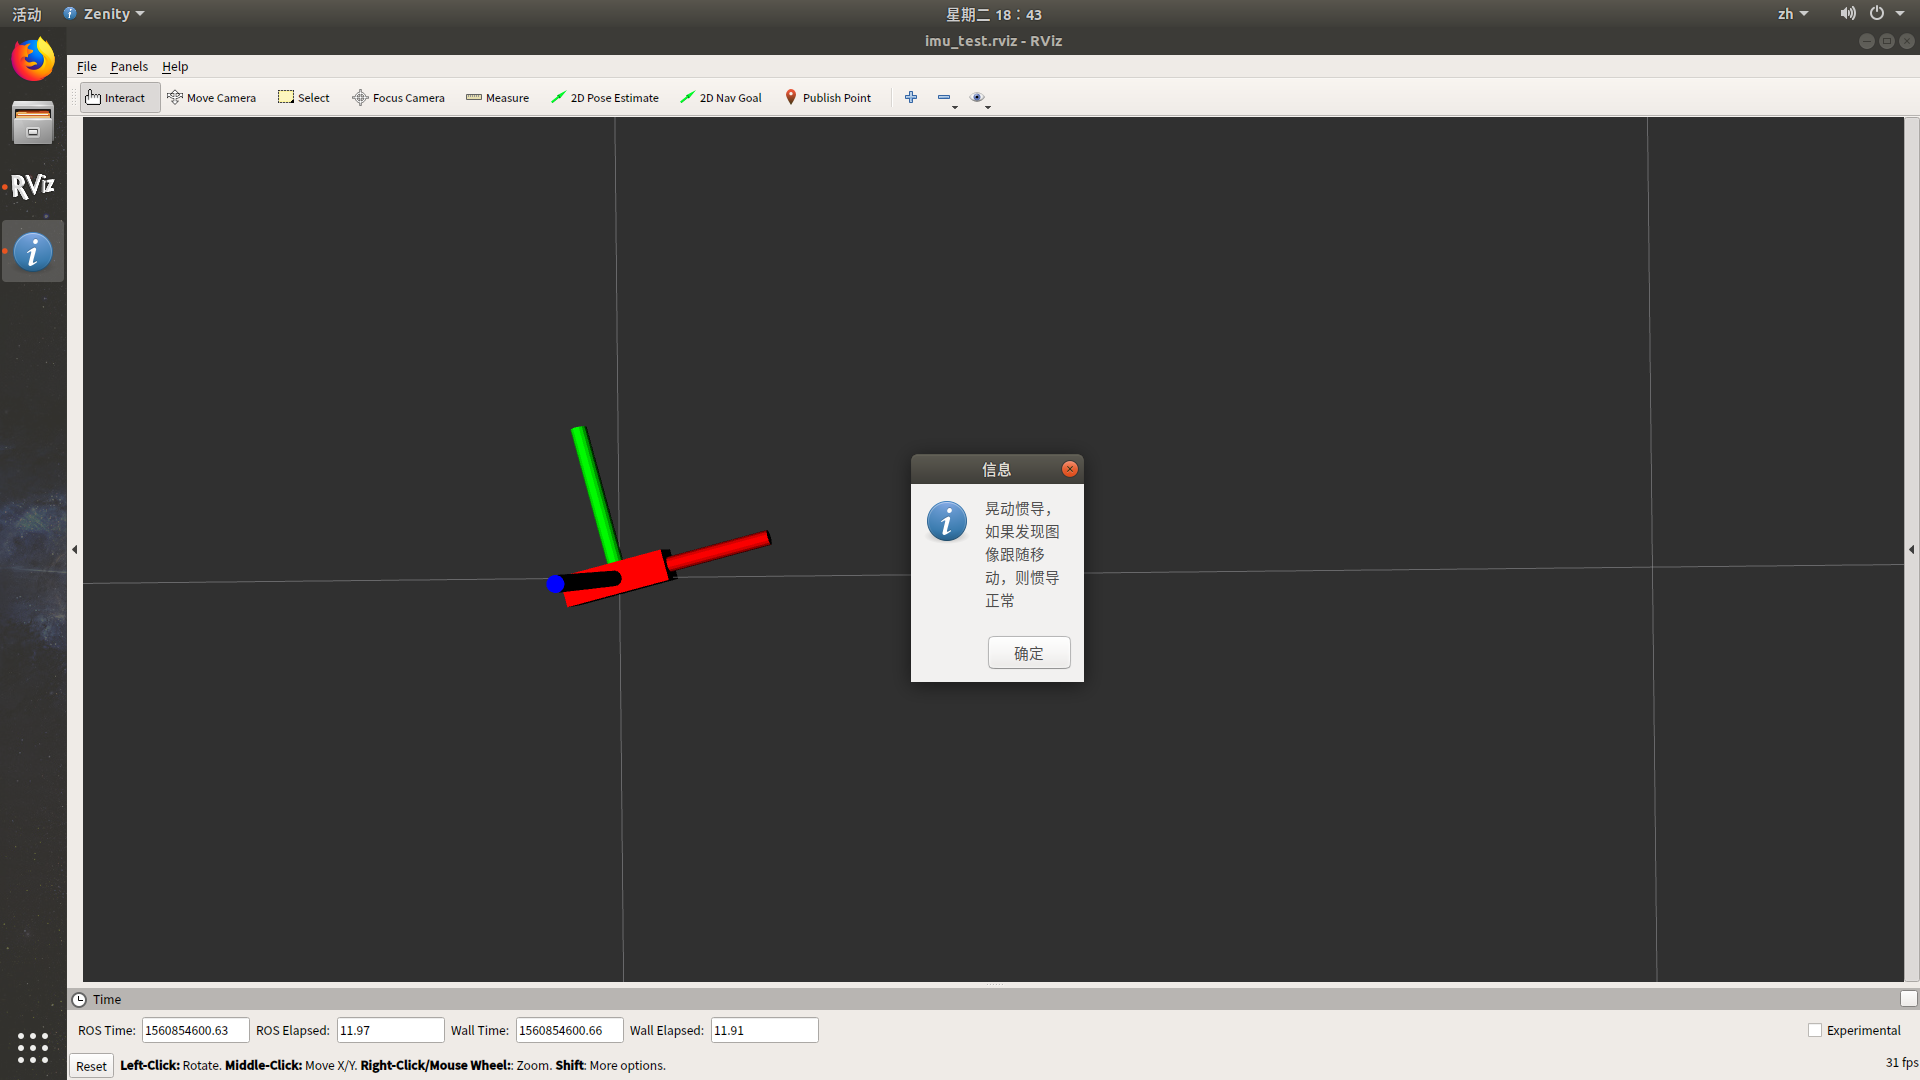Image resolution: width=1920 pixels, height=1080 pixels.
Task: Click the ROS Elapsed field
Action: coord(390,1030)
